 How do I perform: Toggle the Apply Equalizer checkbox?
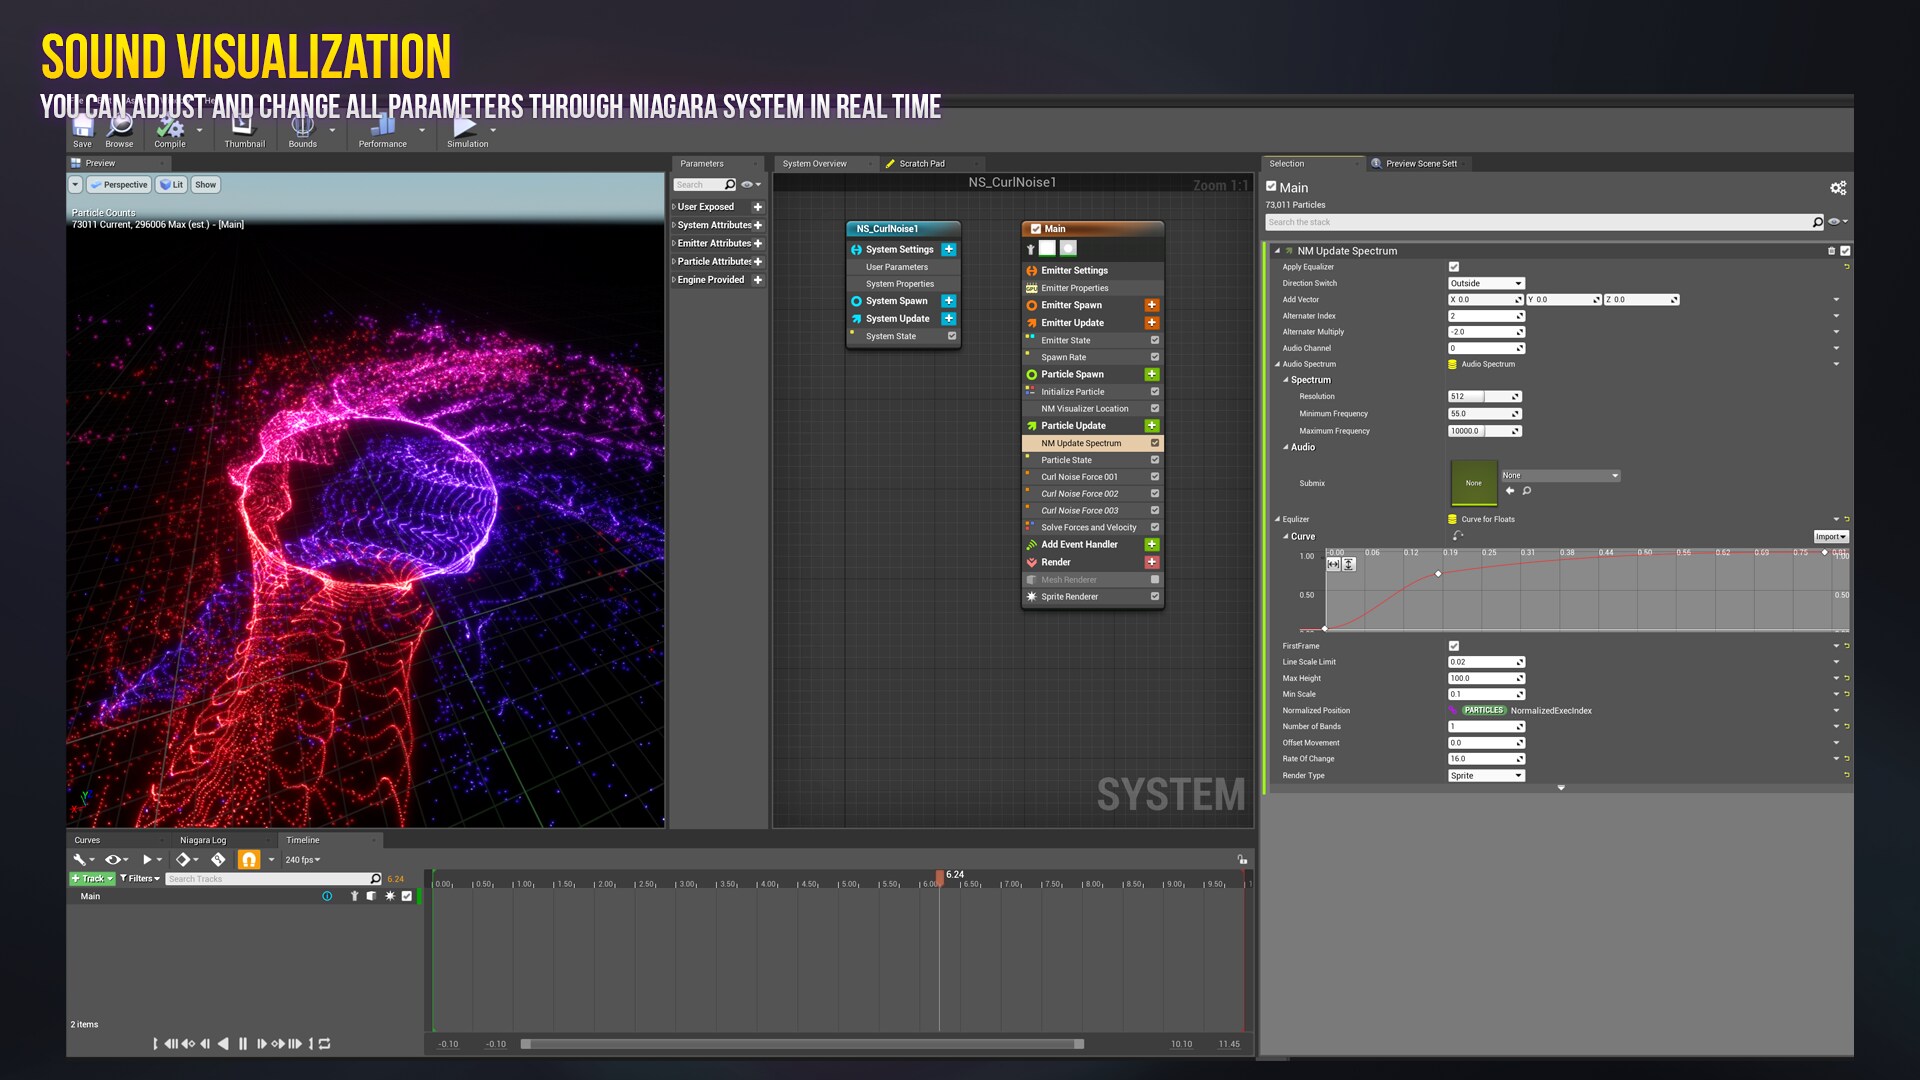[1454, 267]
